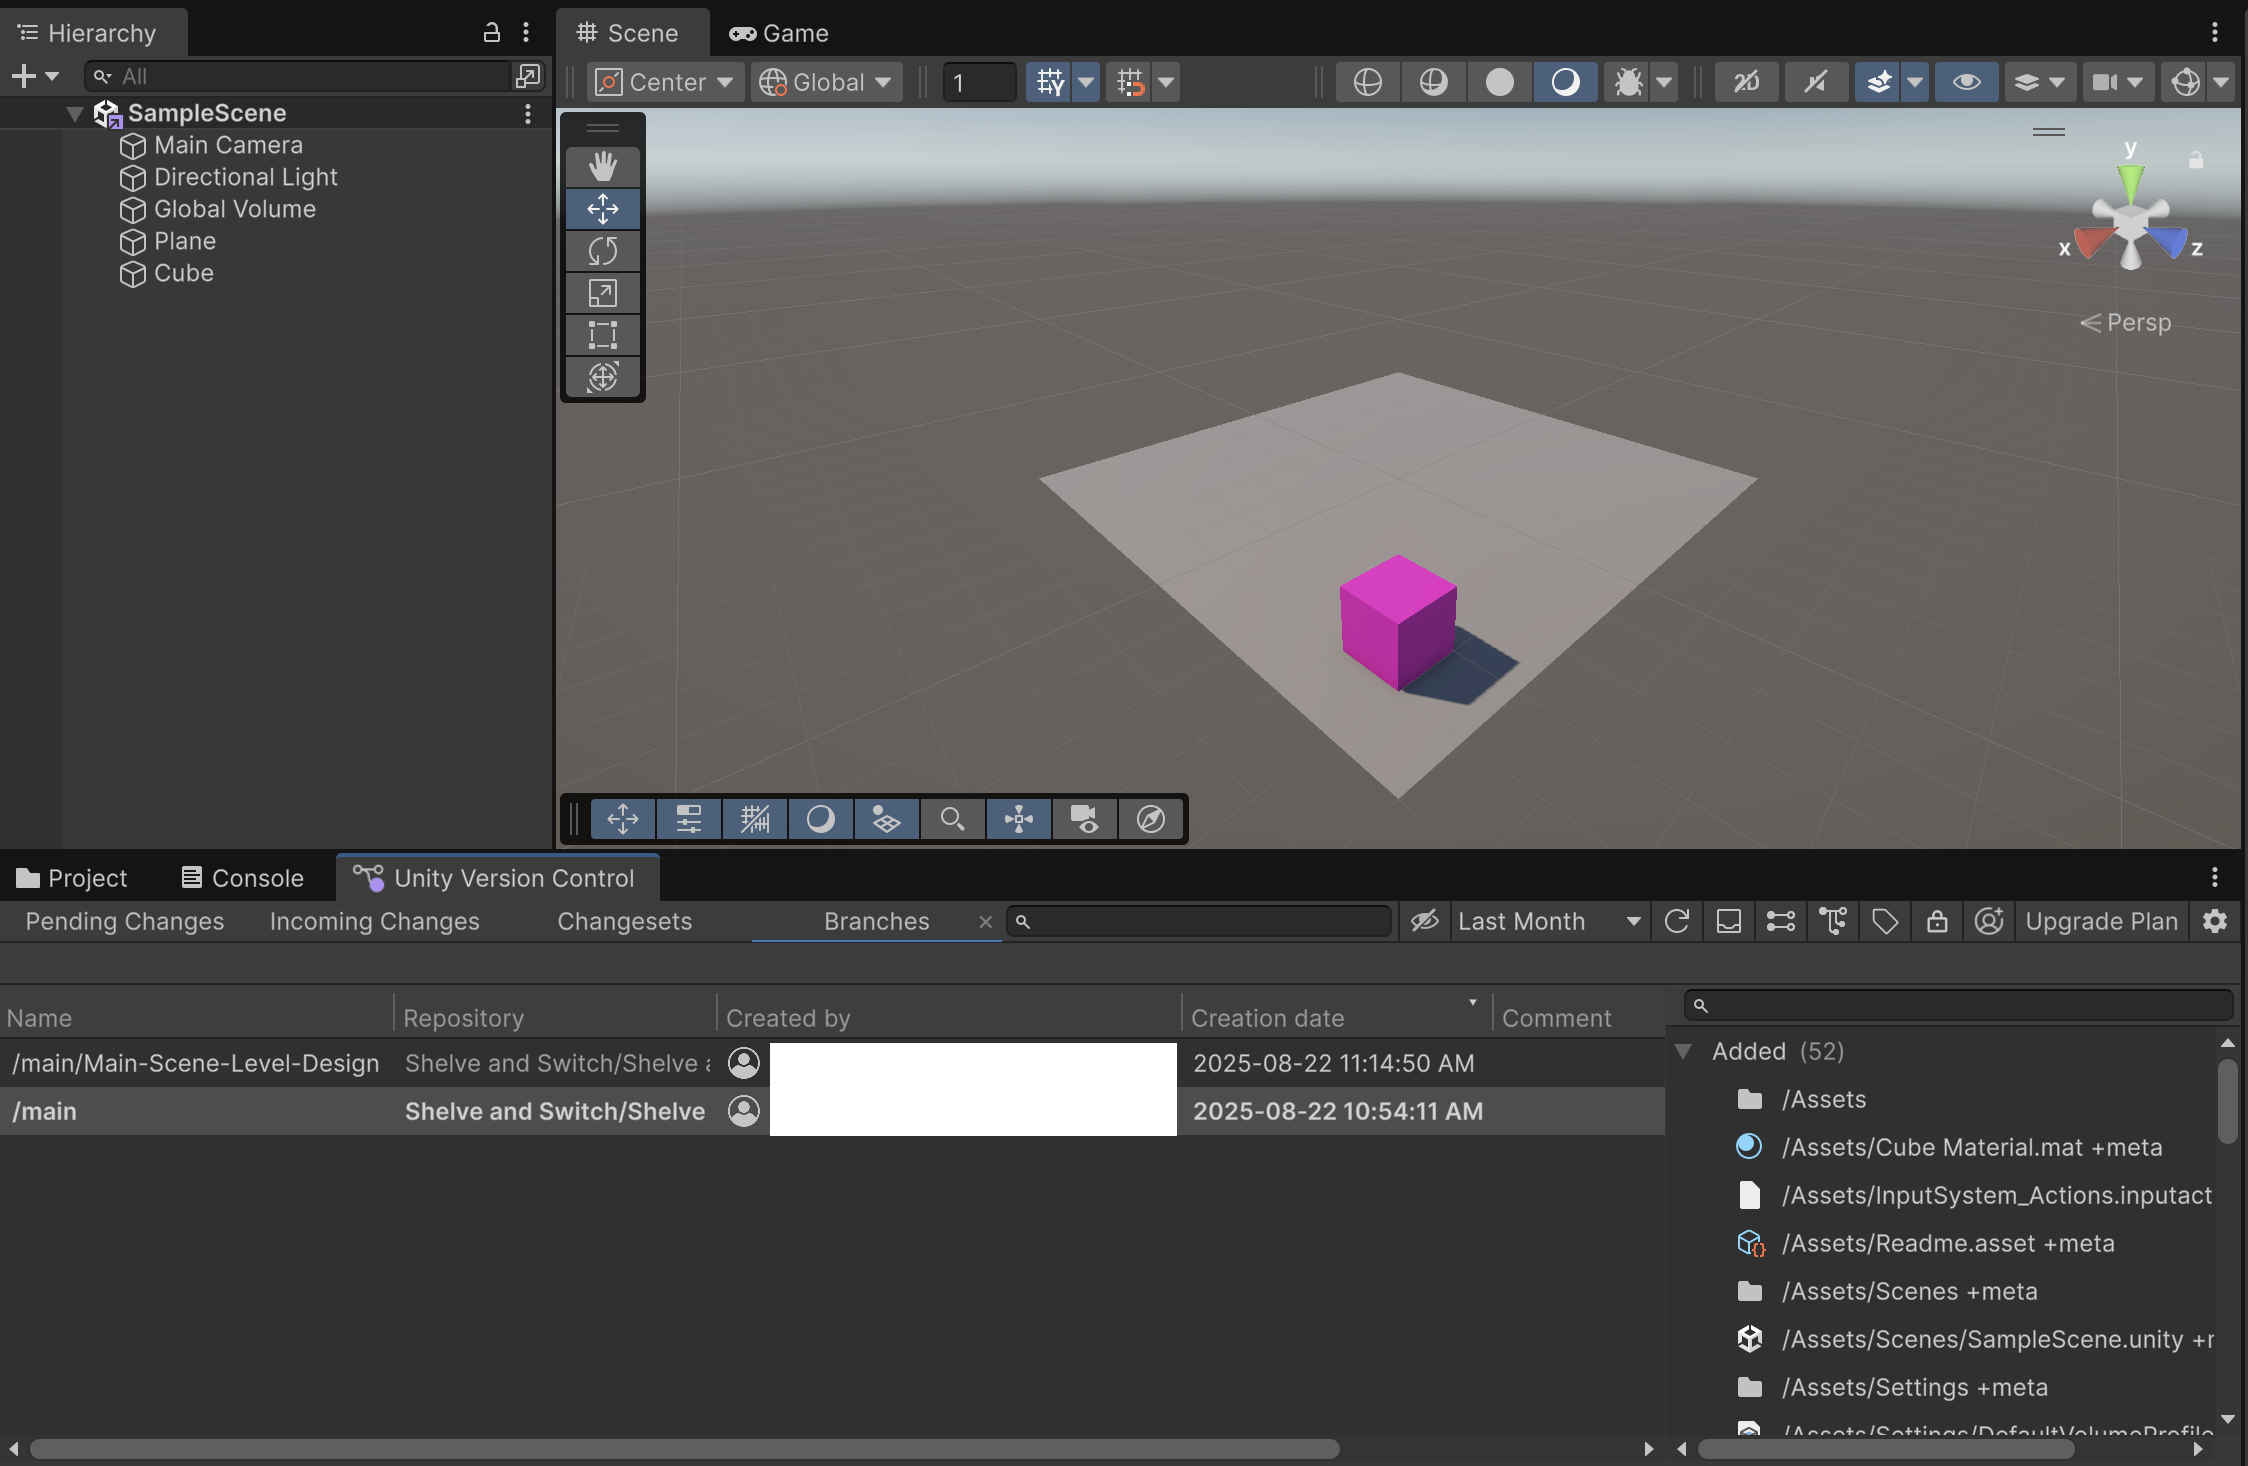
Task: Collapse the SampleScene hierarchy tree
Action: pos(75,114)
